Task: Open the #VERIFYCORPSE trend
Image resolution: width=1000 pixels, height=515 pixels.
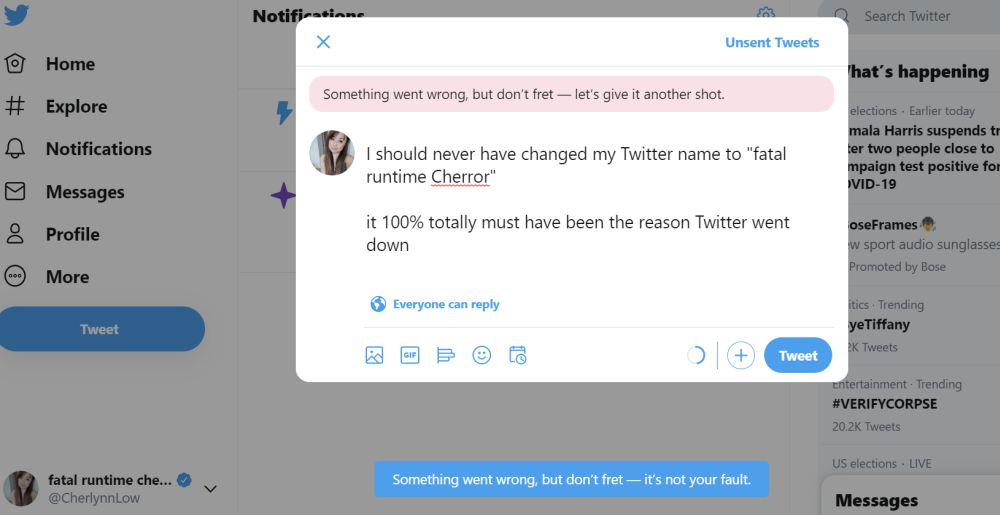Action: click(885, 404)
